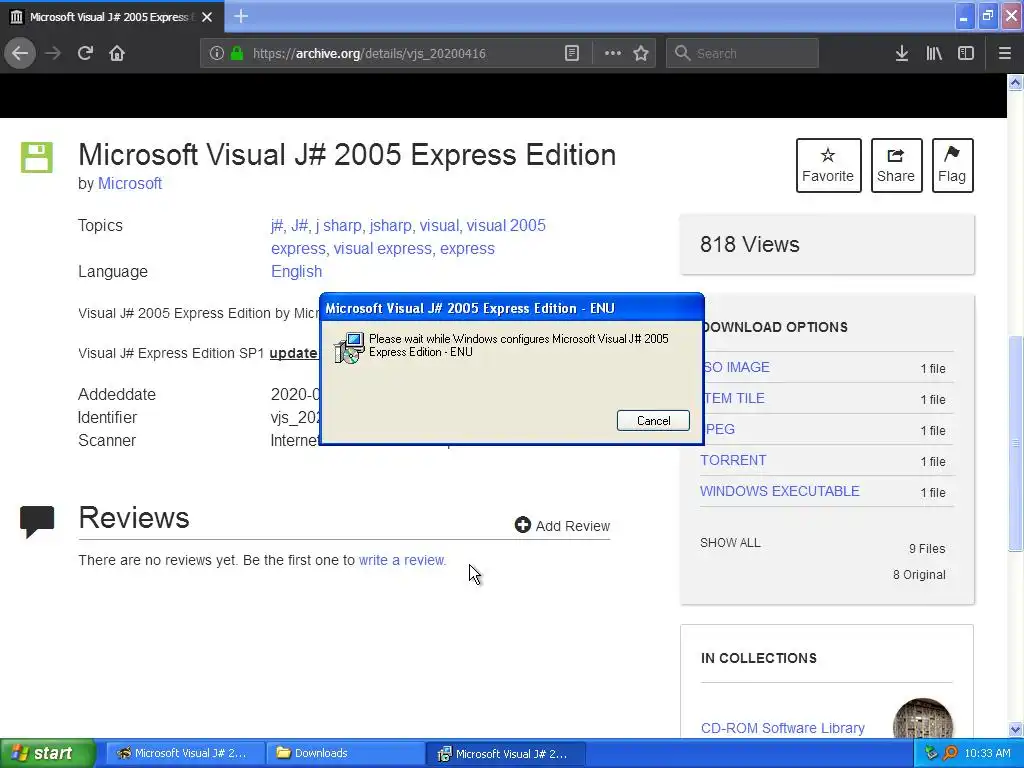Open the CD-ROM Software Library thumbnail

[x=922, y=720]
